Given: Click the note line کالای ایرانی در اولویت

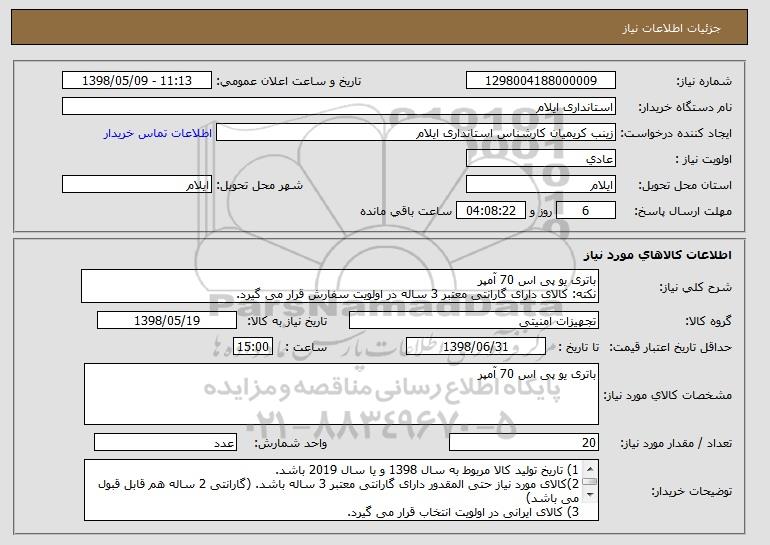Looking at the screenshot, I should click(x=463, y=512).
